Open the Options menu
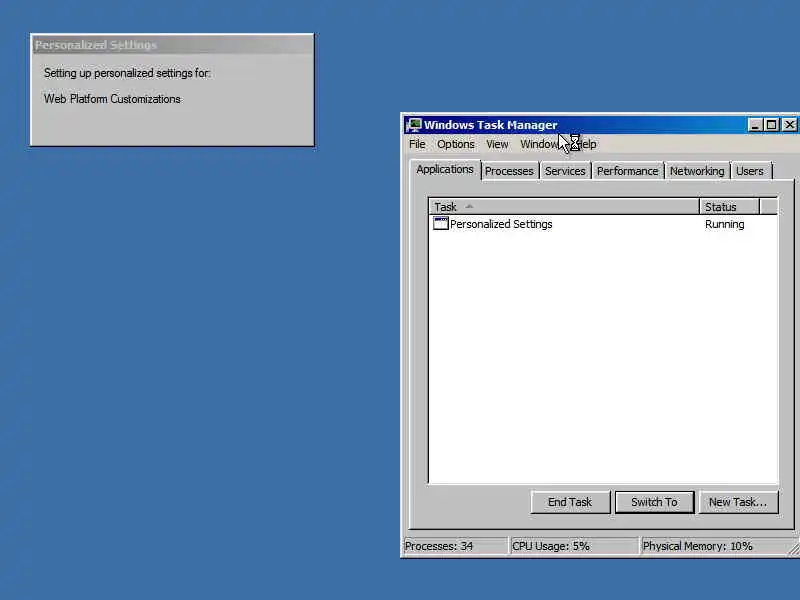The width and height of the screenshot is (800, 600). 456,144
